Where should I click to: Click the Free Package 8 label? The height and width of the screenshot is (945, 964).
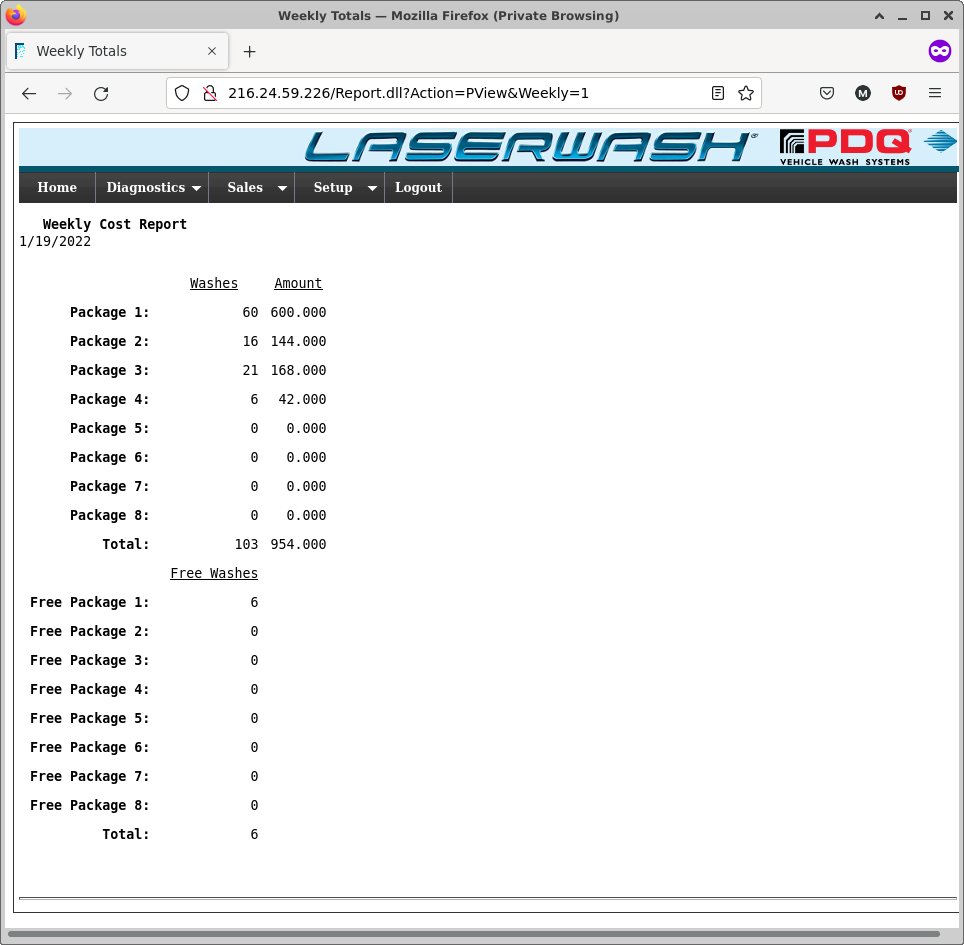coord(90,805)
